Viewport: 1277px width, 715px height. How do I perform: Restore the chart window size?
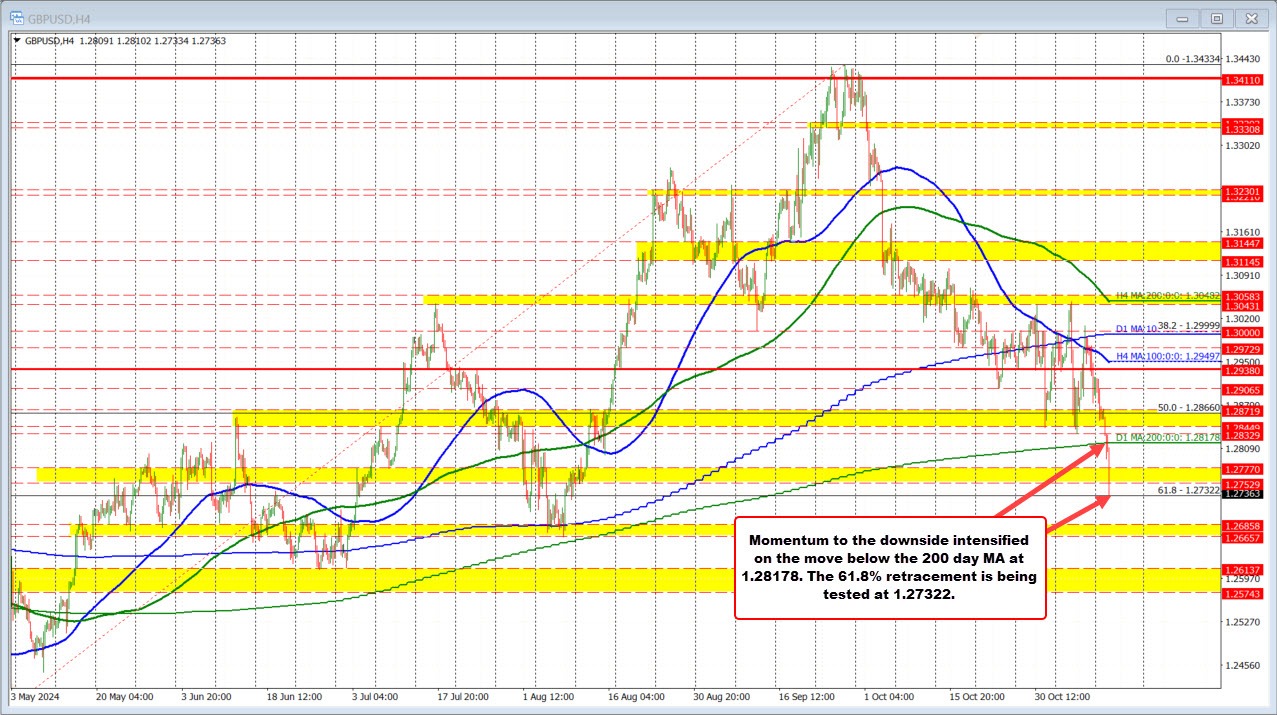click(x=1216, y=17)
